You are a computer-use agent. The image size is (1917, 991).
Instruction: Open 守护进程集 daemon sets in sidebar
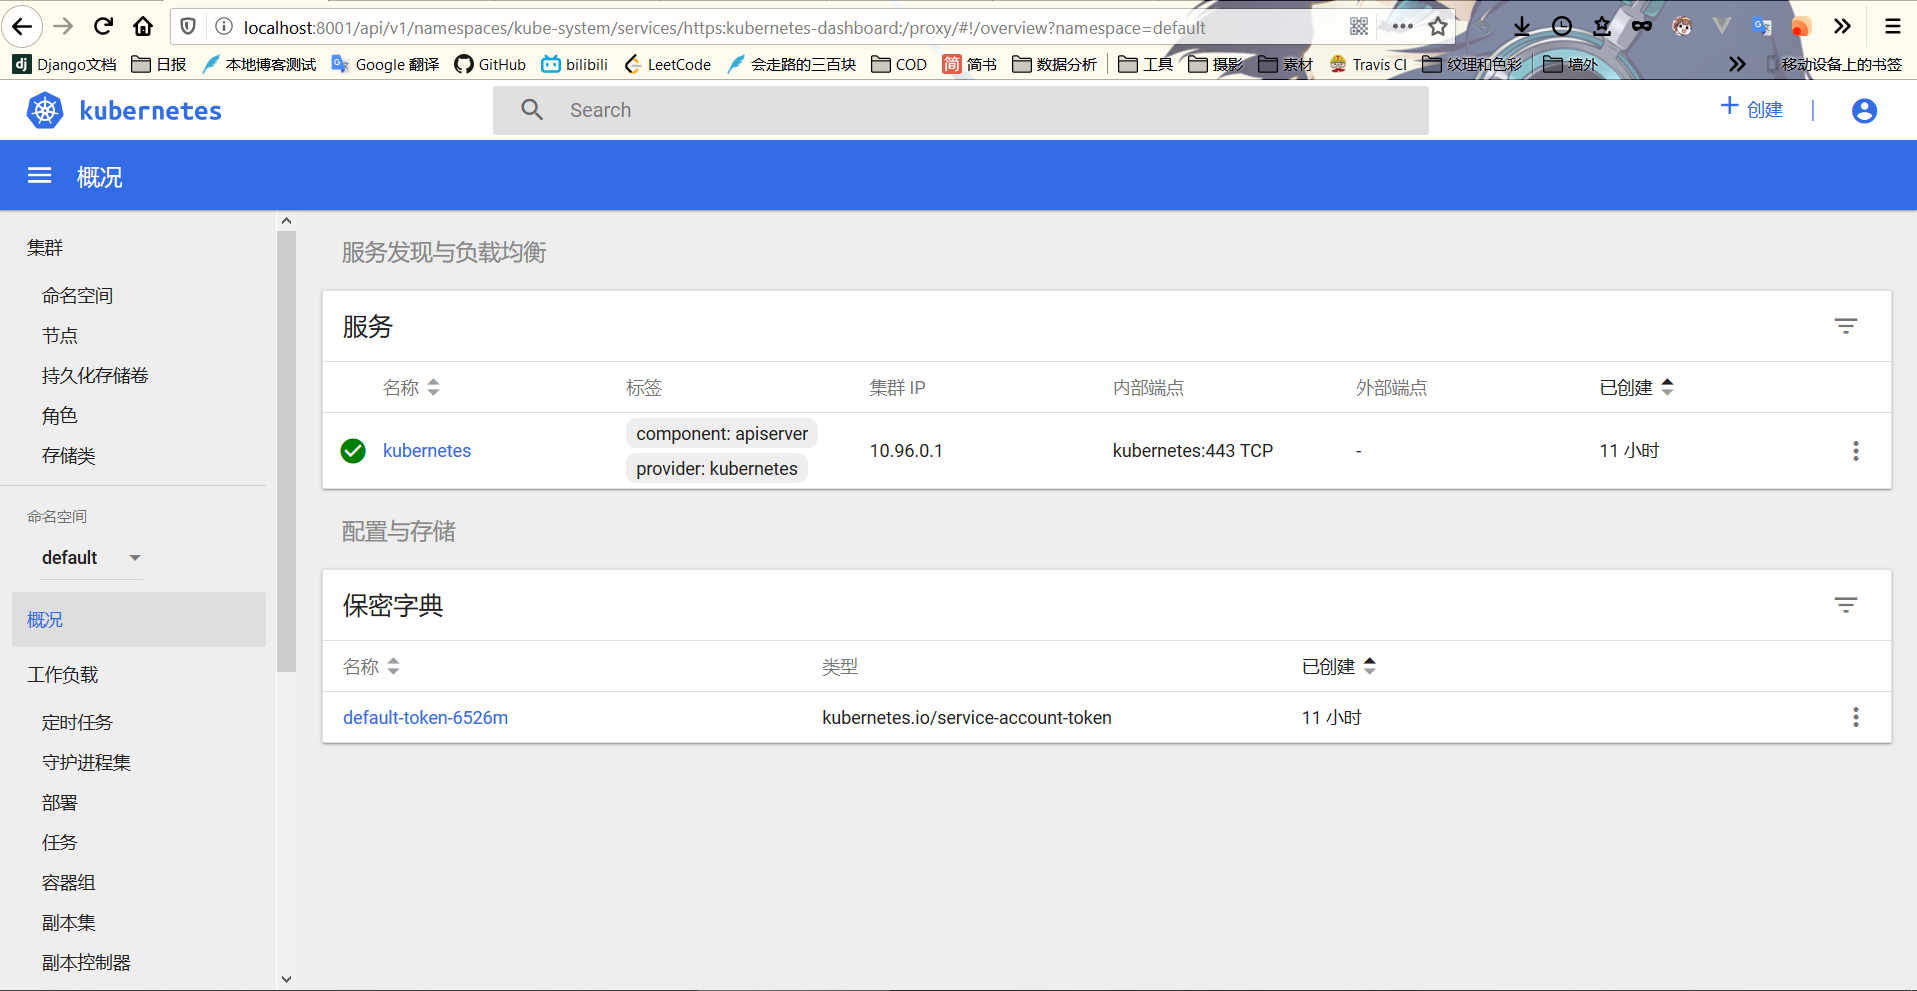[x=86, y=763]
